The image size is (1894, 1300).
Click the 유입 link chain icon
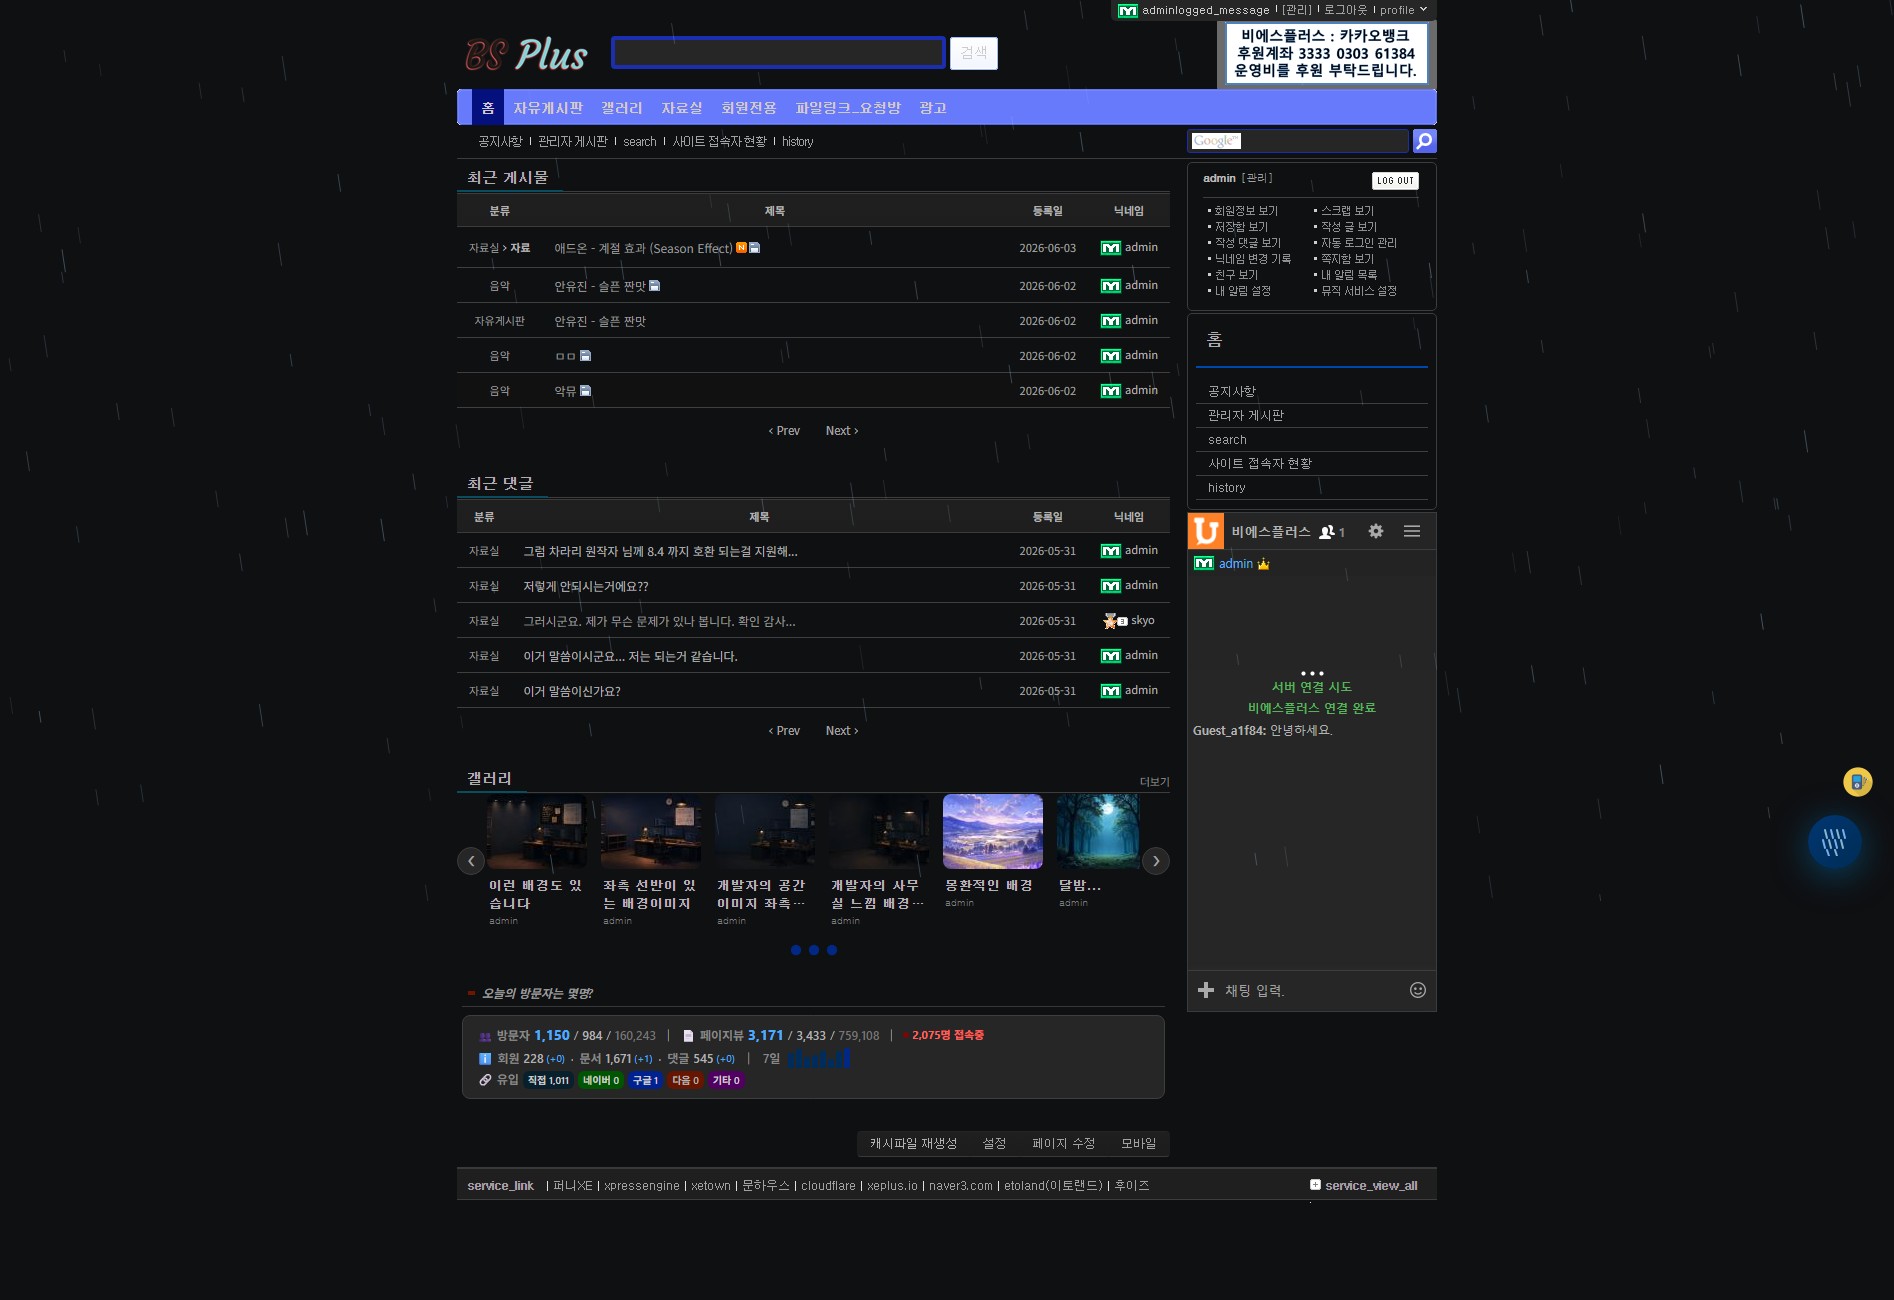tap(485, 1080)
